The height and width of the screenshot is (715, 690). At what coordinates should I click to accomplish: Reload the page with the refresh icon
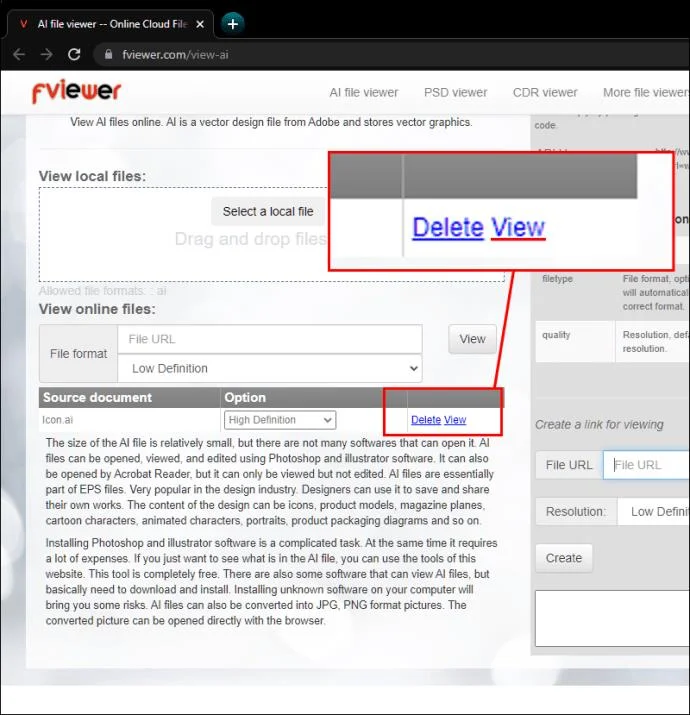pos(74,55)
